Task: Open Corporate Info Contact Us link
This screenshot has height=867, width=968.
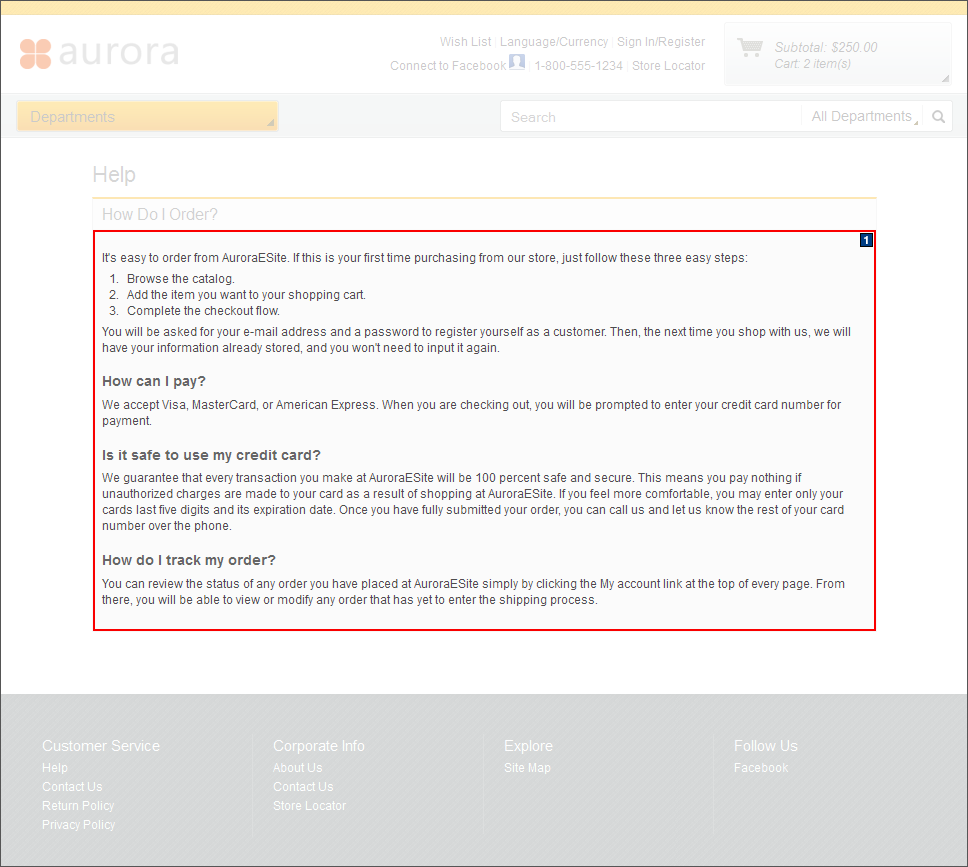Action: pos(303,787)
